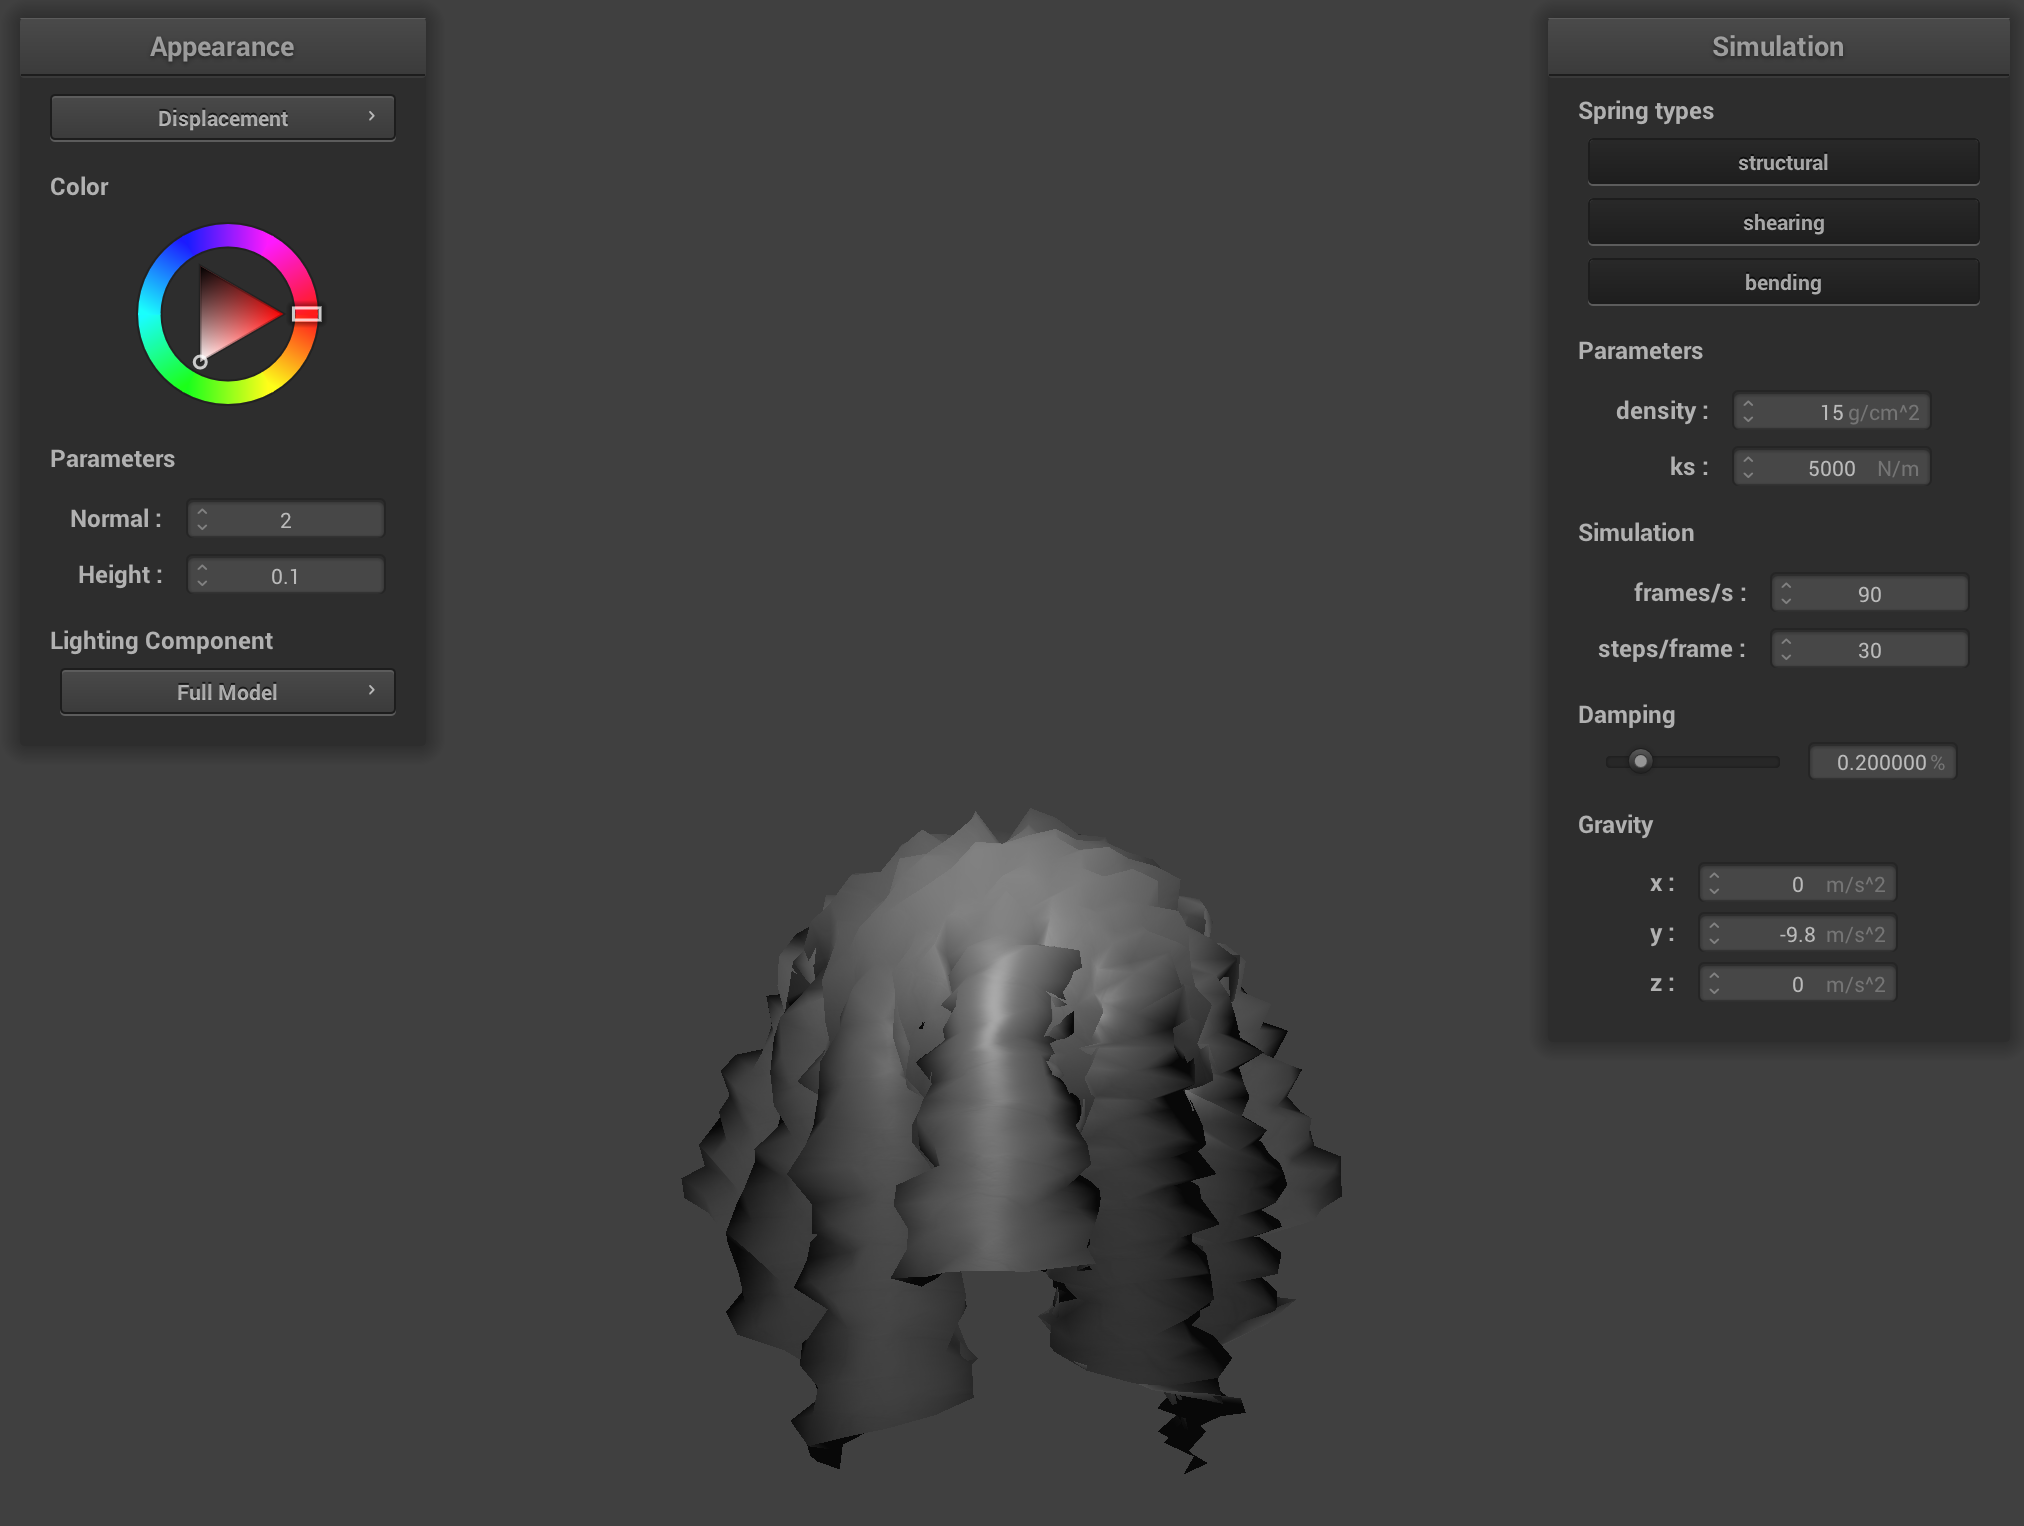Select the Appearance panel header
Image resolution: width=2024 pixels, height=1526 pixels.
pyautogui.click(x=222, y=46)
